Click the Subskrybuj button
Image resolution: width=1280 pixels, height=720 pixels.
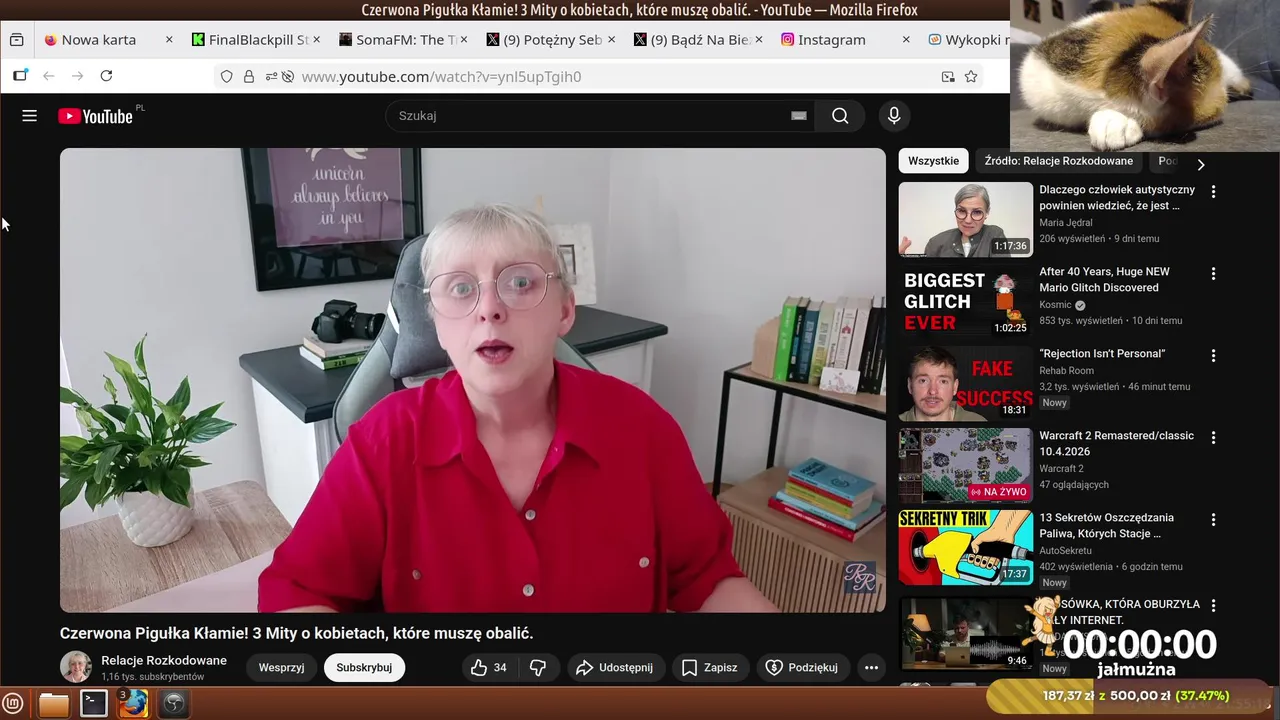(x=364, y=667)
